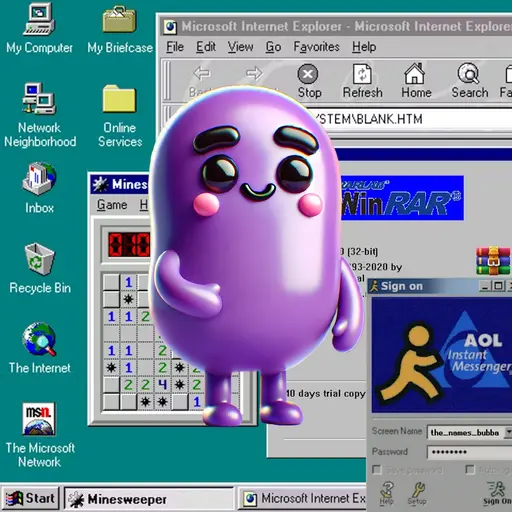
Task: Open the Edit menu in Internet Explorer
Action: (206, 47)
